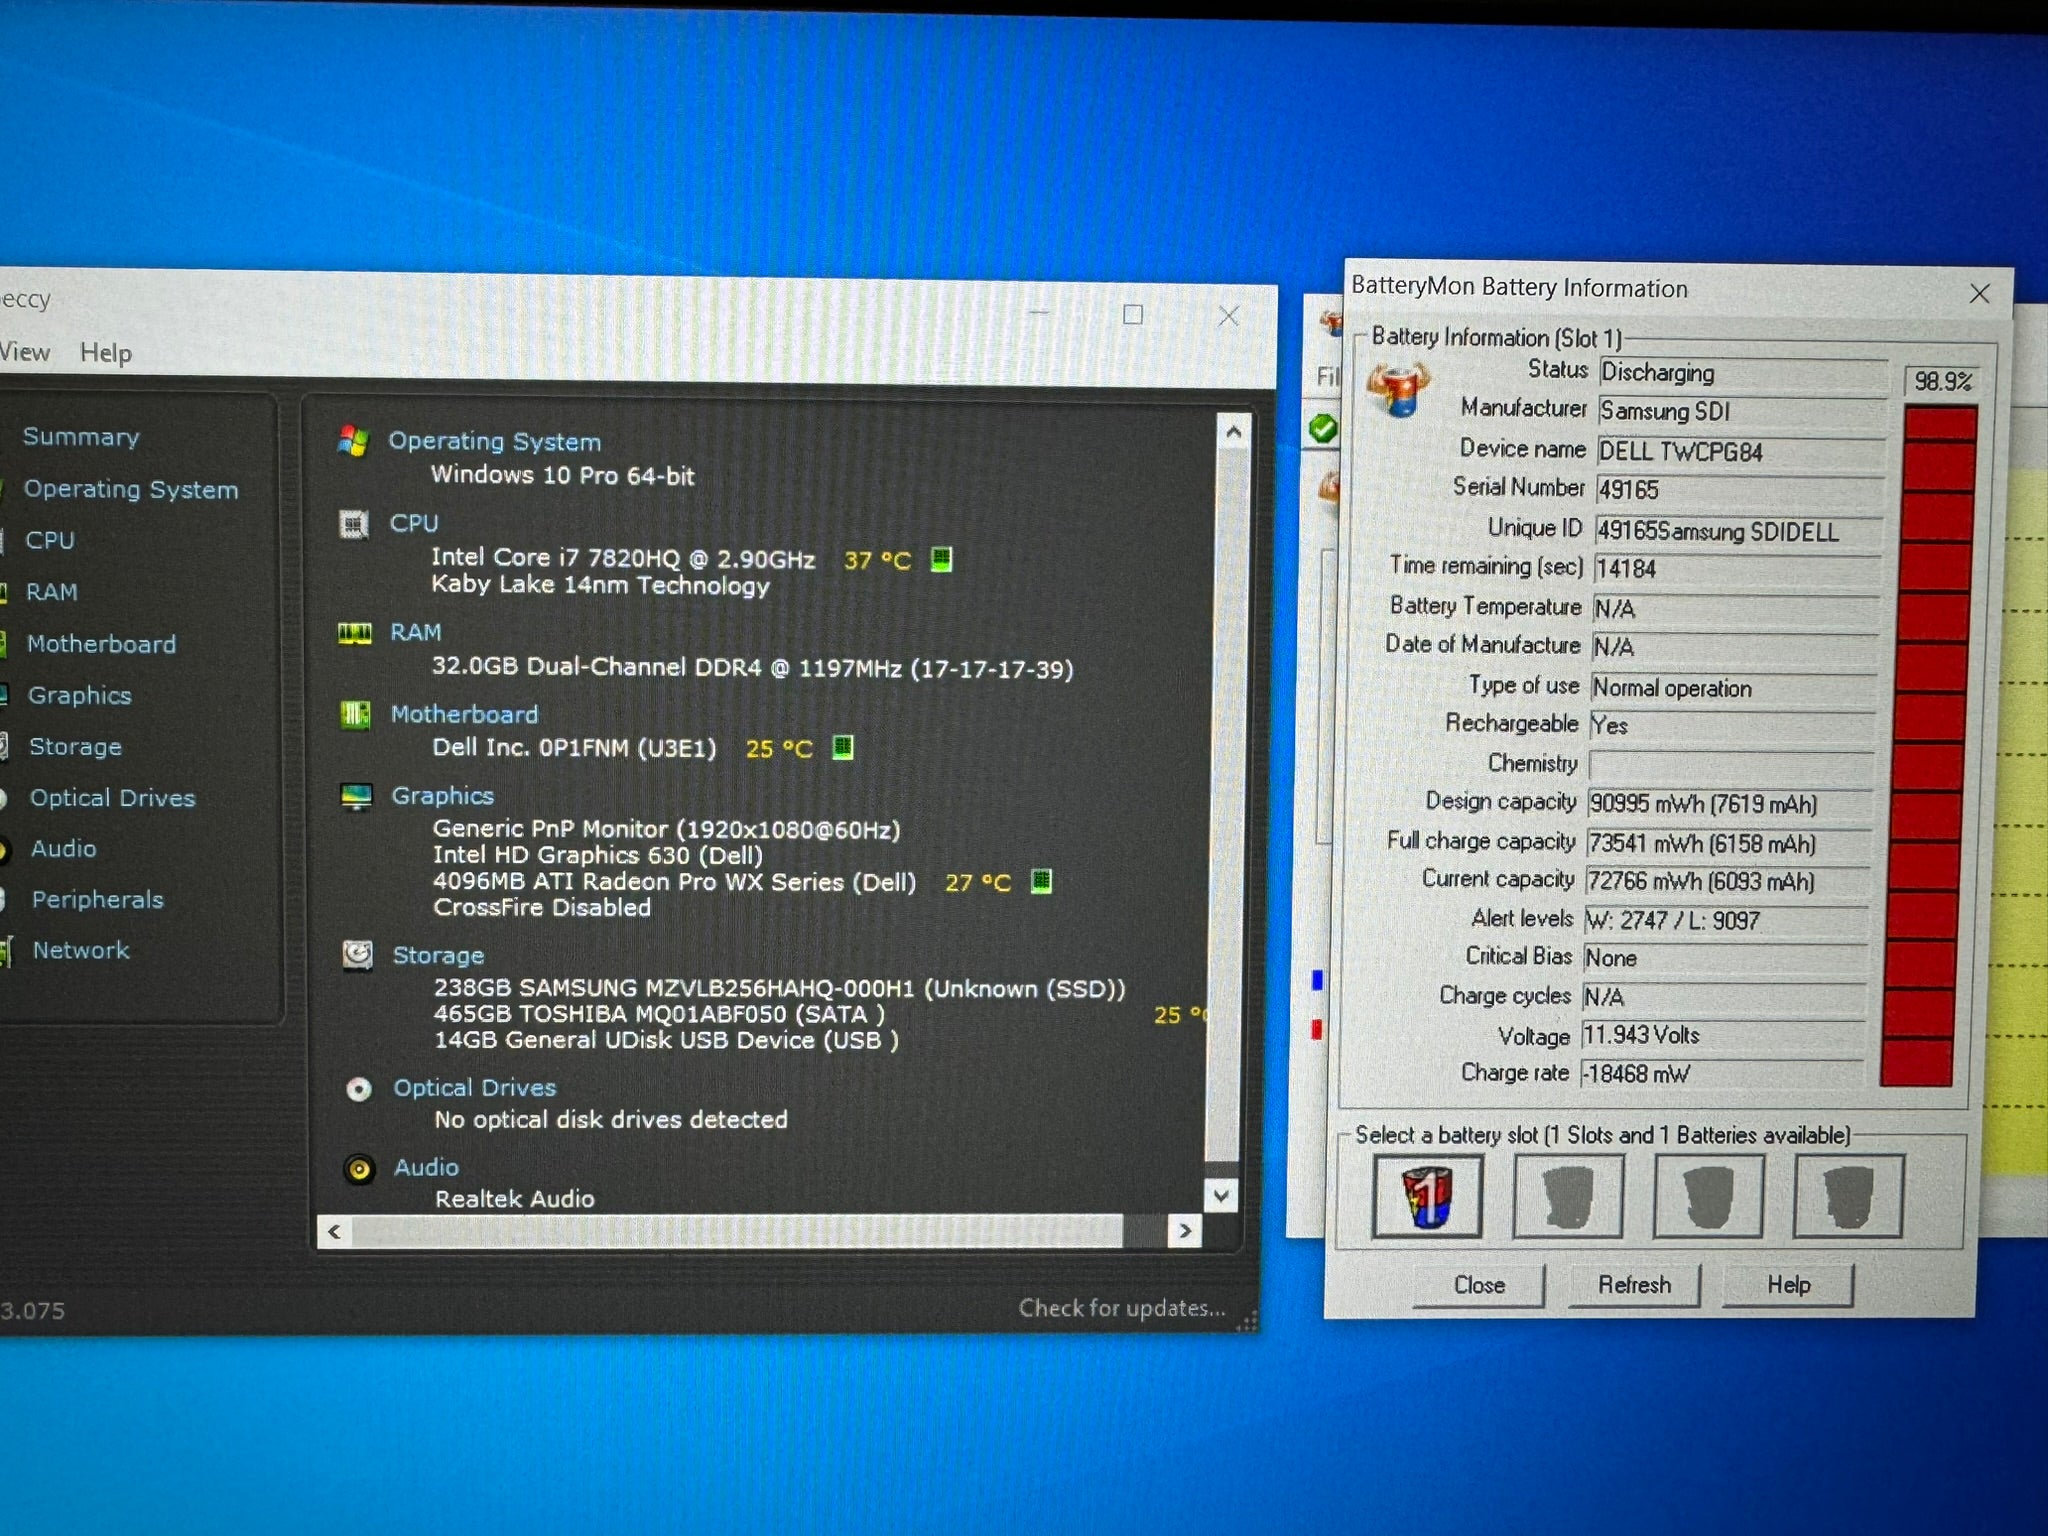Image resolution: width=2048 pixels, height=1536 pixels.
Task: Select Optical Drives in Speccy sidebar
Action: pos(113,798)
